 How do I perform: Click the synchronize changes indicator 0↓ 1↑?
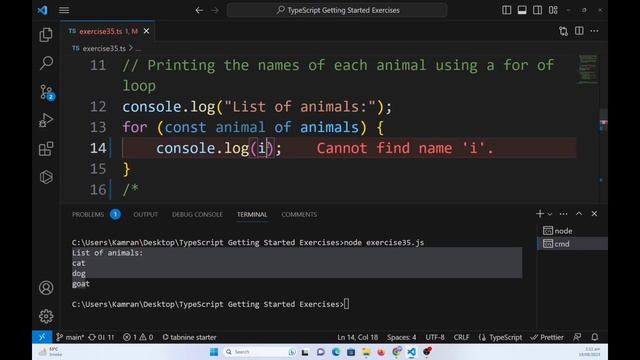101,337
